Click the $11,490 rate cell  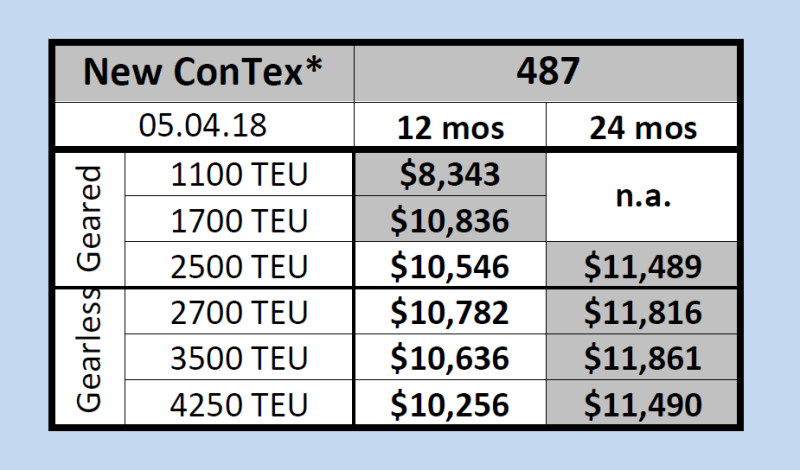[645, 405]
